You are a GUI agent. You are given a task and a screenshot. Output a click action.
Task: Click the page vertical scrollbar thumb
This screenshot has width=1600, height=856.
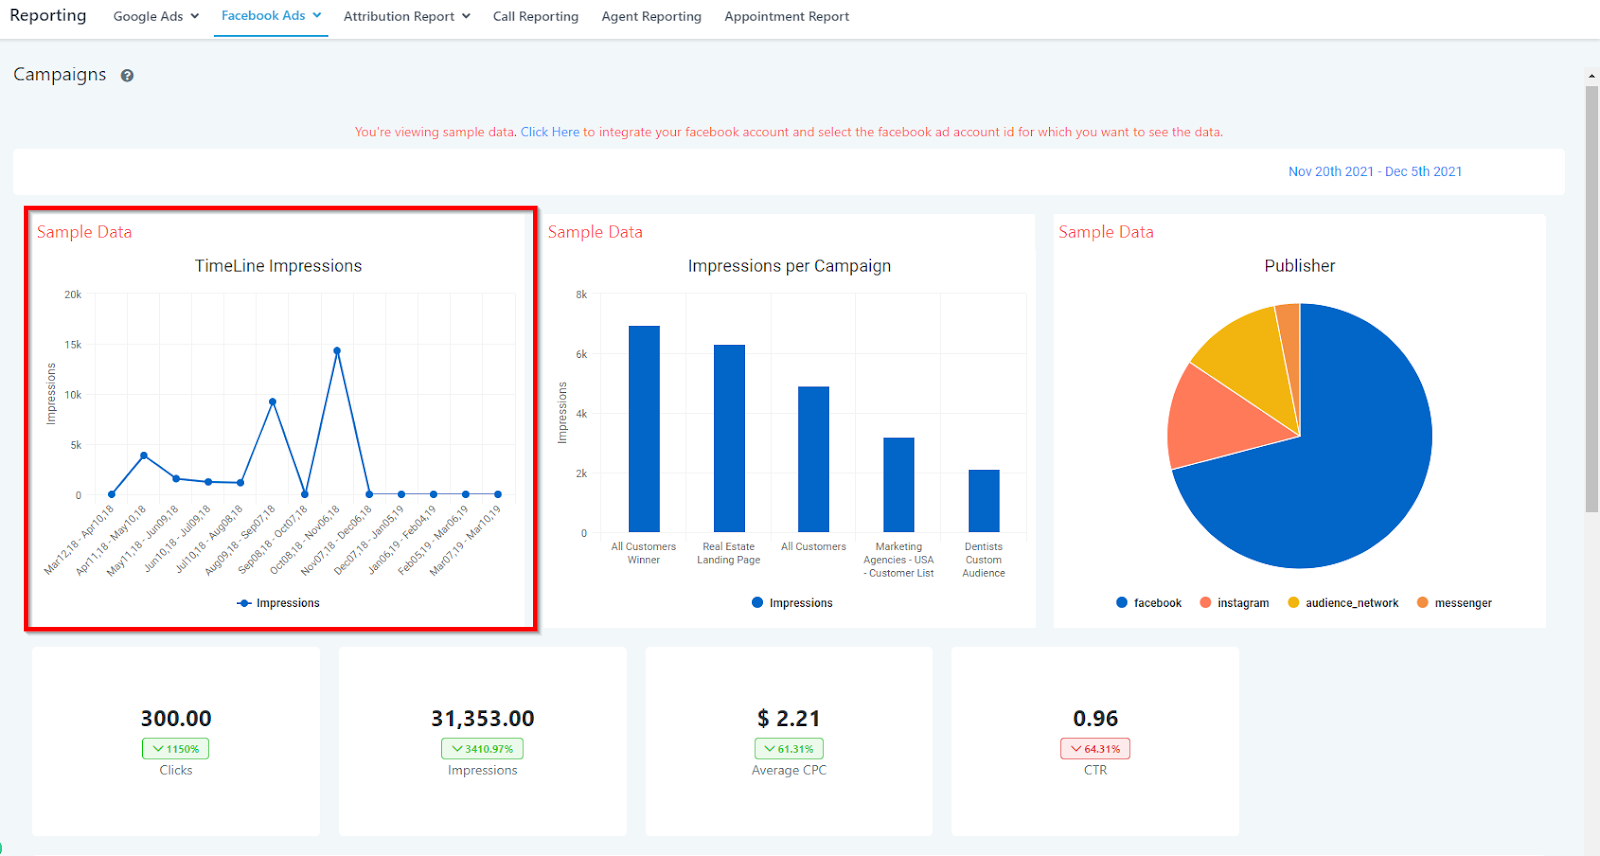tap(1592, 298)
